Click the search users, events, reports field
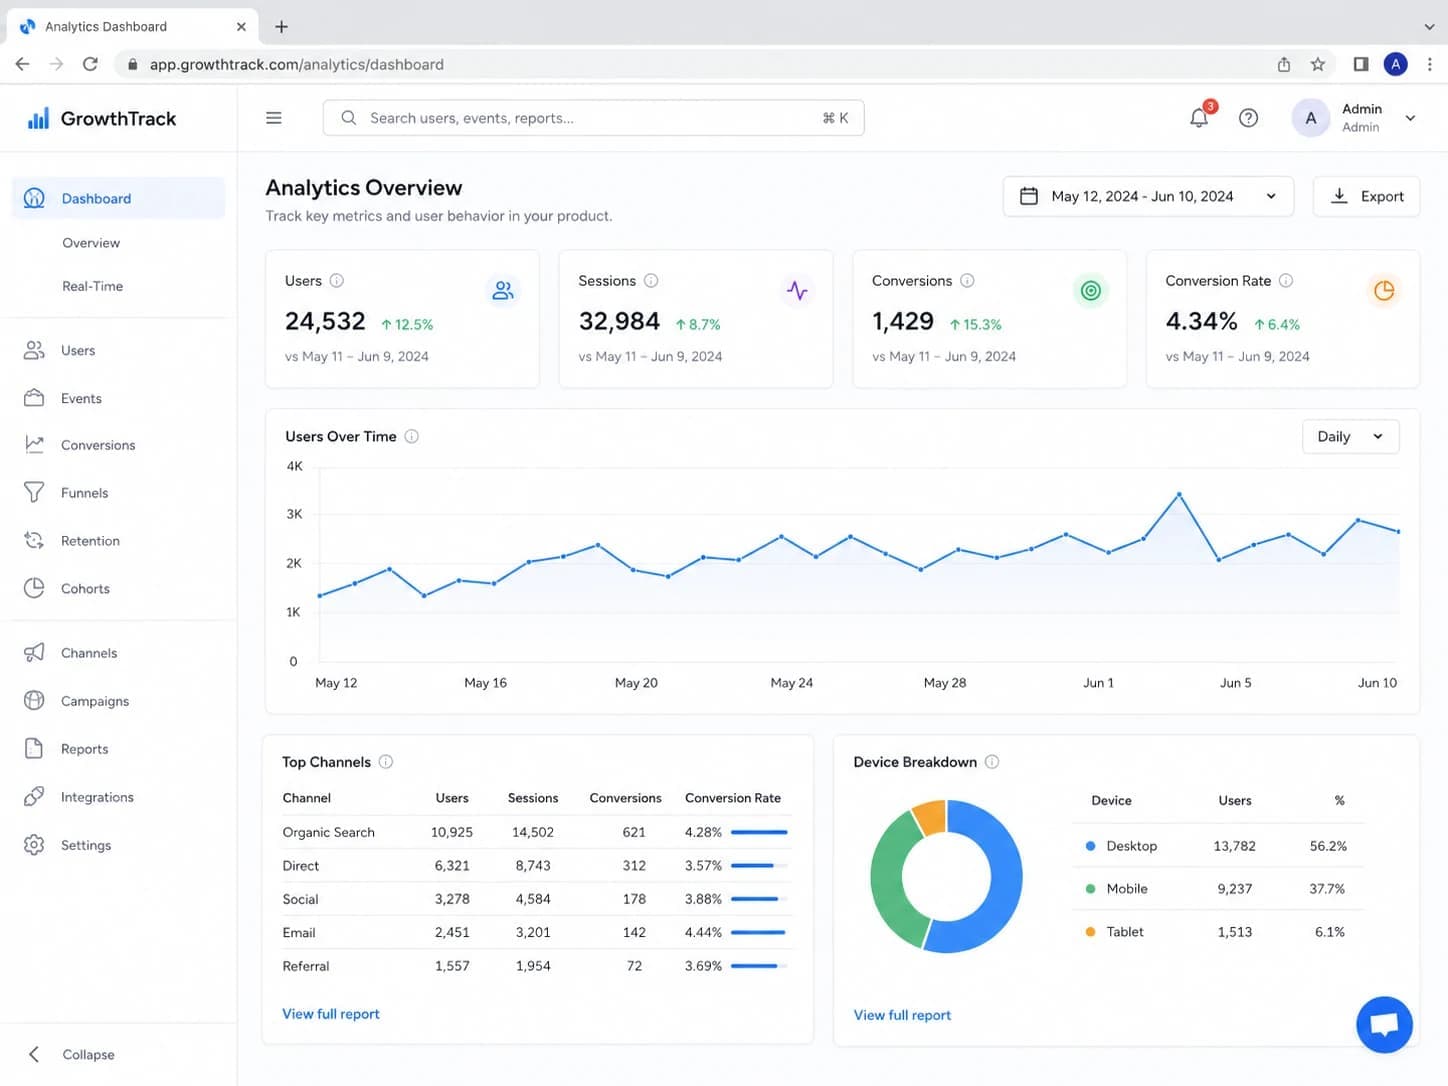The image size is (1448, 1086). coord(593,118)
